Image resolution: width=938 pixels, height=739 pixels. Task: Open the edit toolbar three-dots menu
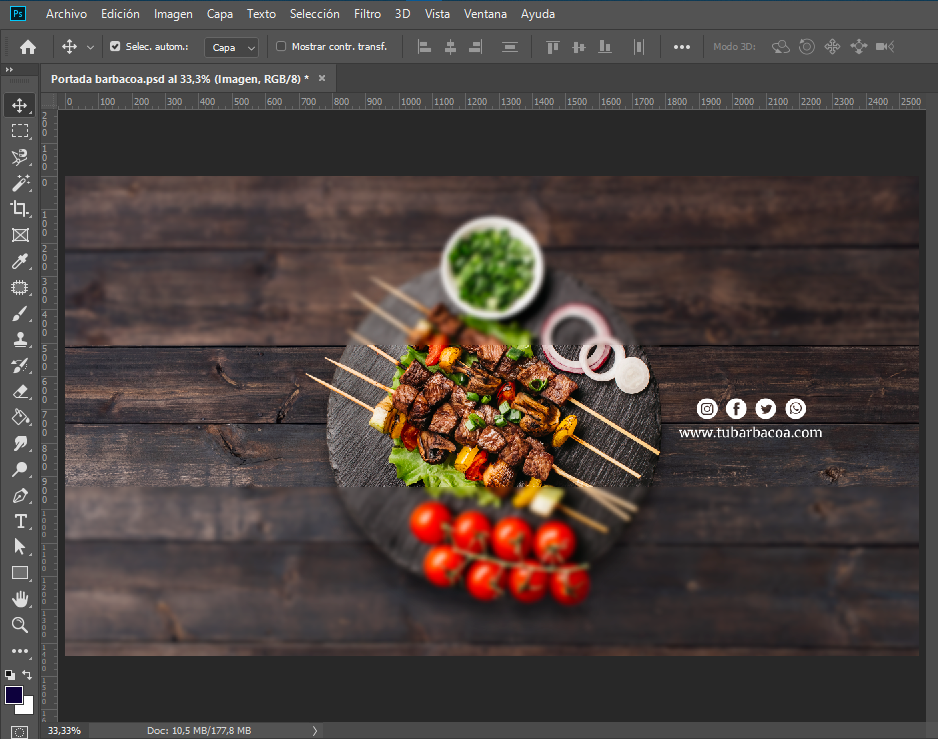[x=20, y=650]
